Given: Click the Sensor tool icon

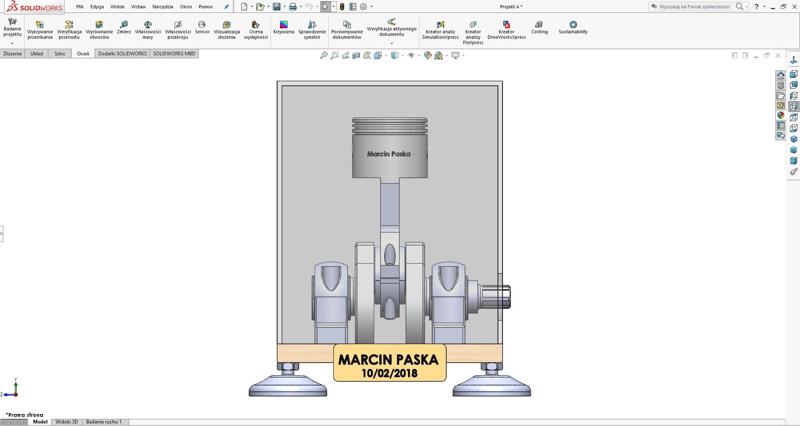Looking at the screenshot, I should [202, 24].
